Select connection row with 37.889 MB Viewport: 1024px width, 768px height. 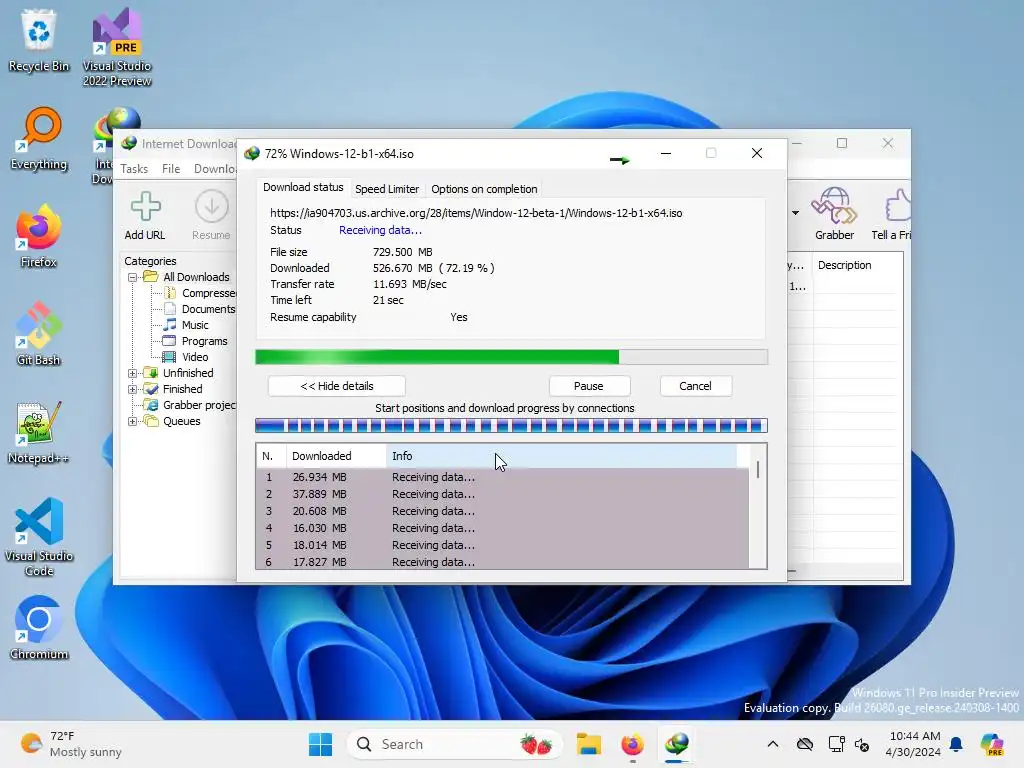pos(503,494)
